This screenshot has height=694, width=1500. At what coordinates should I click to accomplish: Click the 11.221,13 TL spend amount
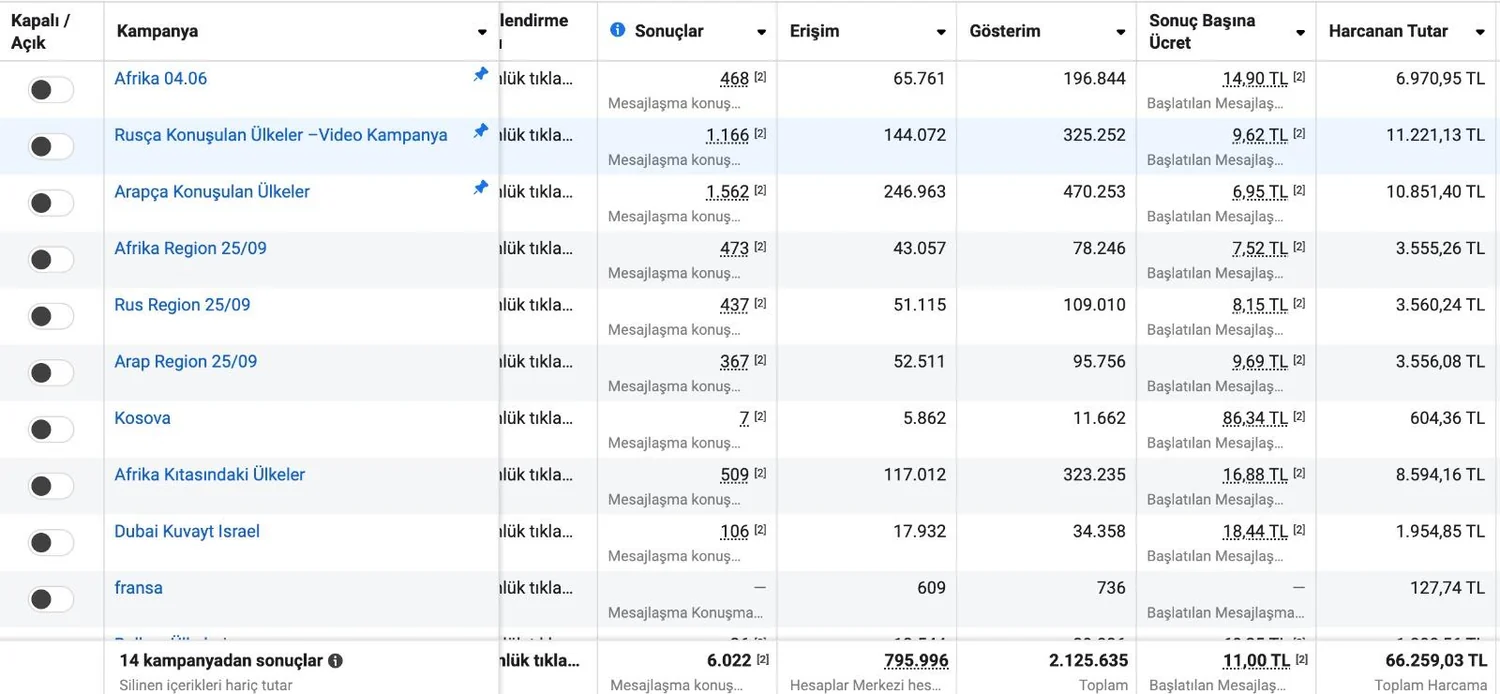click(1435, 135)
